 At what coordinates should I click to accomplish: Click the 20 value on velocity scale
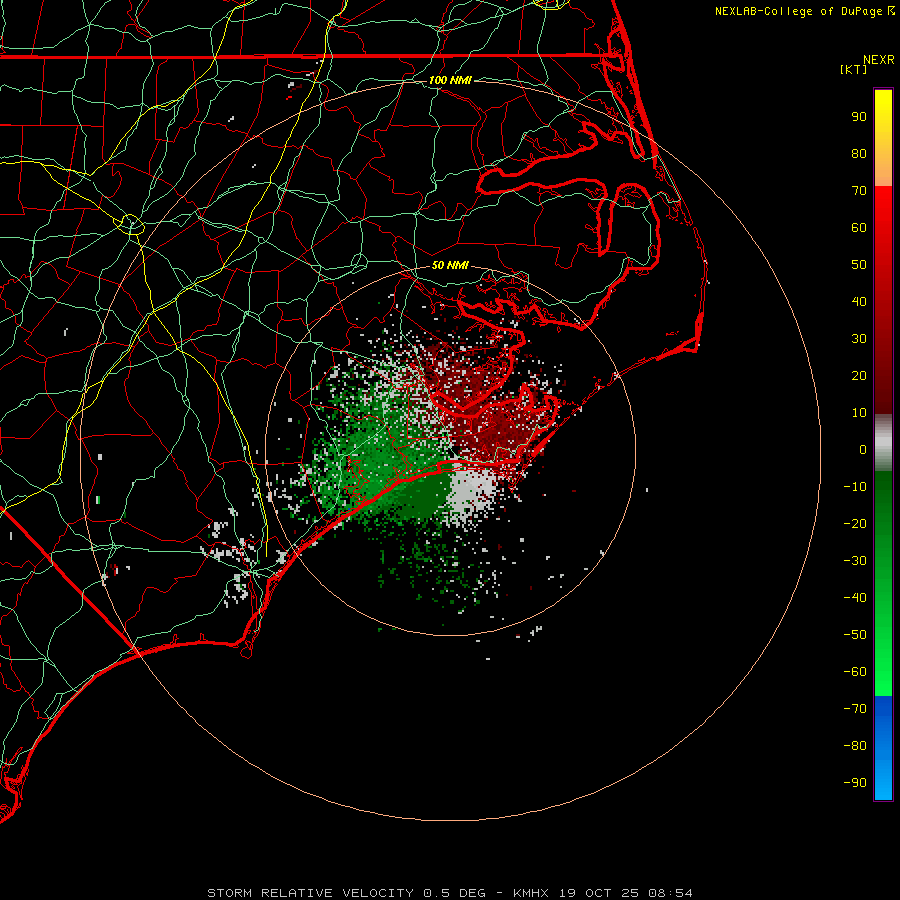coord(859,375)
